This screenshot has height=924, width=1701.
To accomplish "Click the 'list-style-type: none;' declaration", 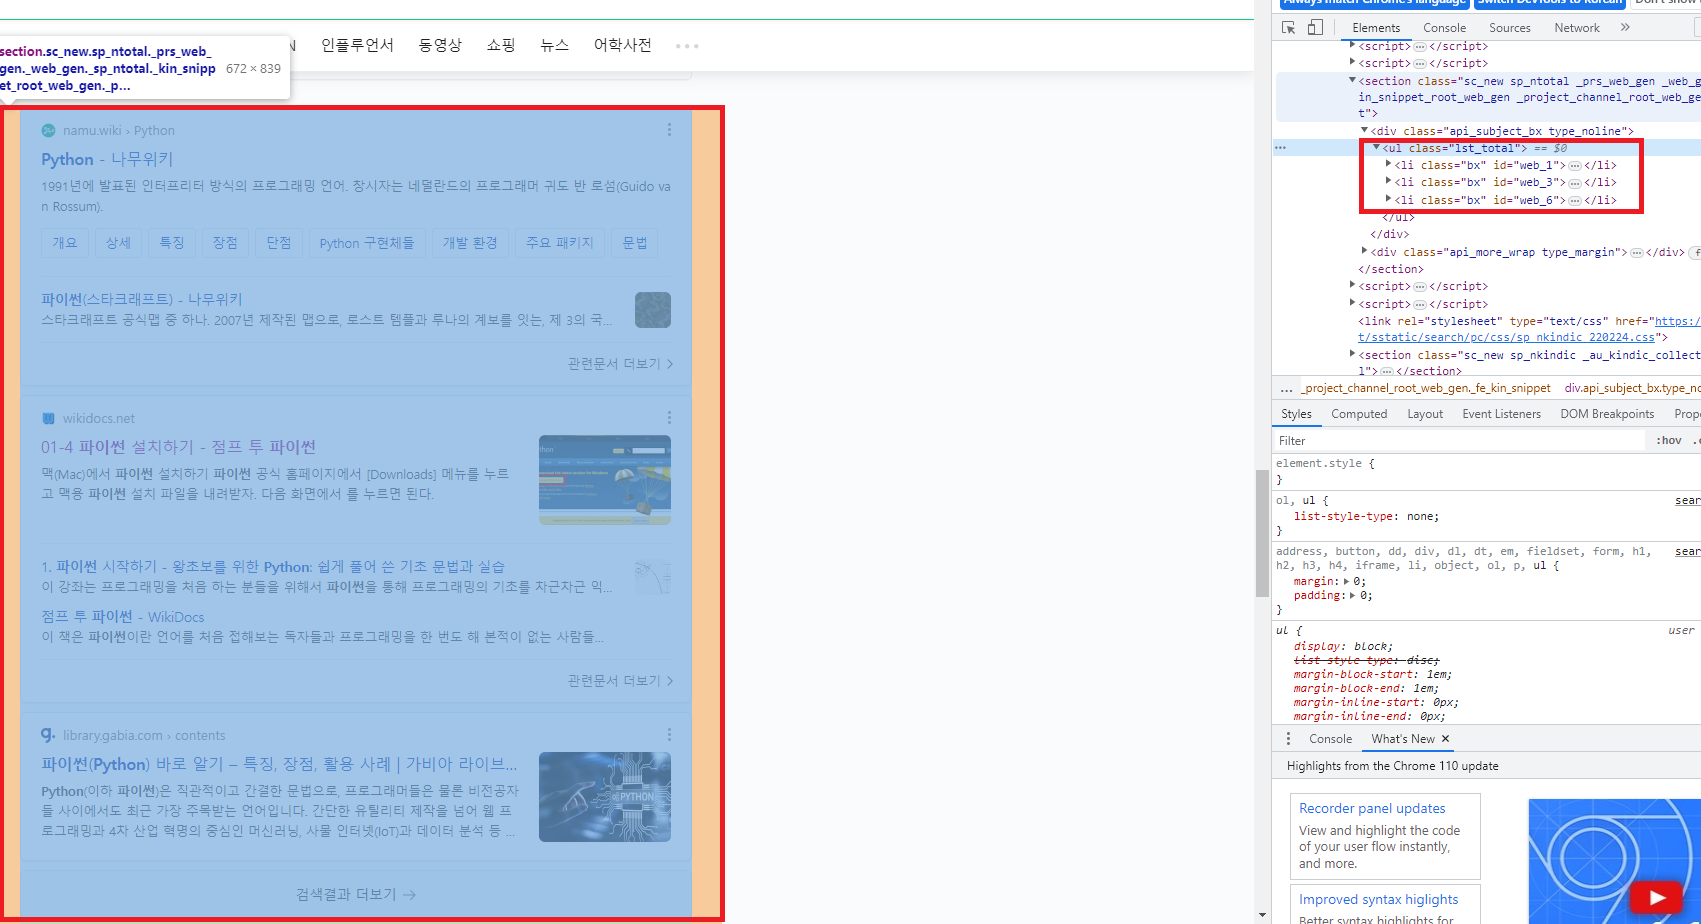I will click(x=1366, y=517).
